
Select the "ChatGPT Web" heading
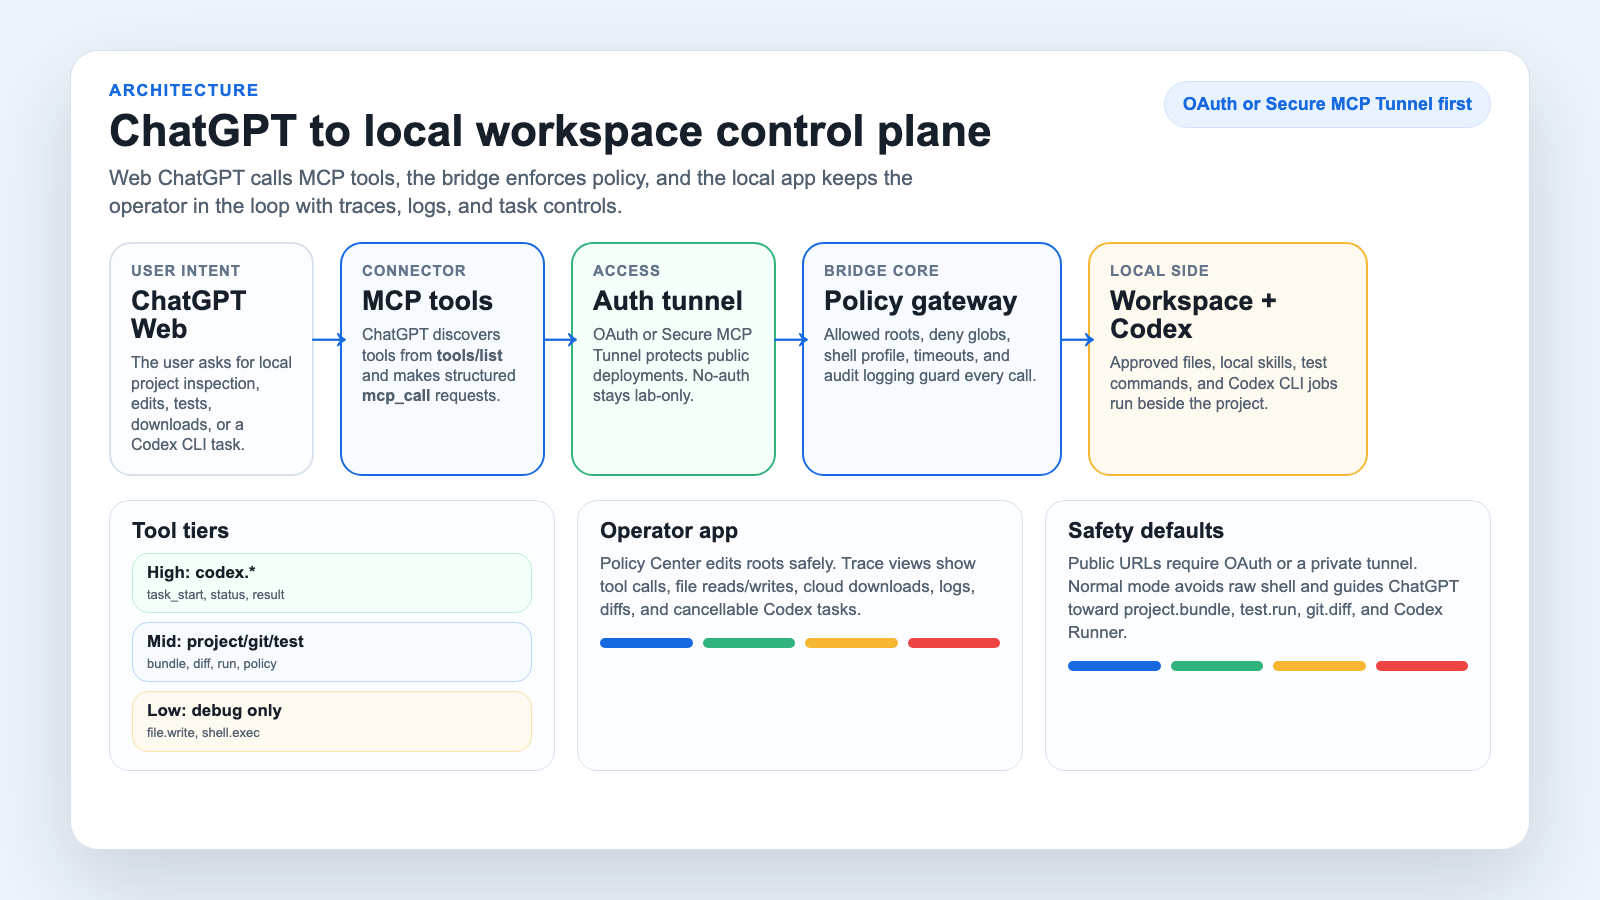(x=188, y=315)
